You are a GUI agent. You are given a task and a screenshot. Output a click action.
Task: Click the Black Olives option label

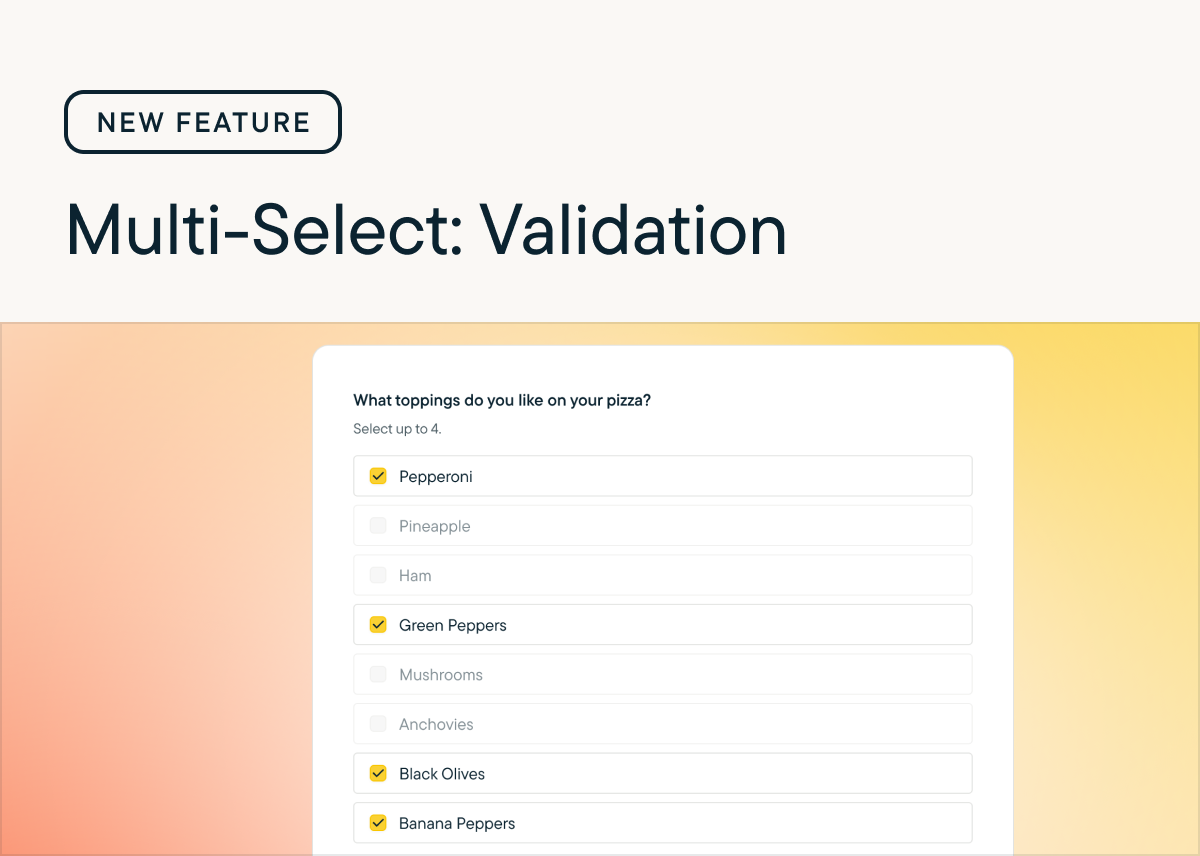click(442, 774)
